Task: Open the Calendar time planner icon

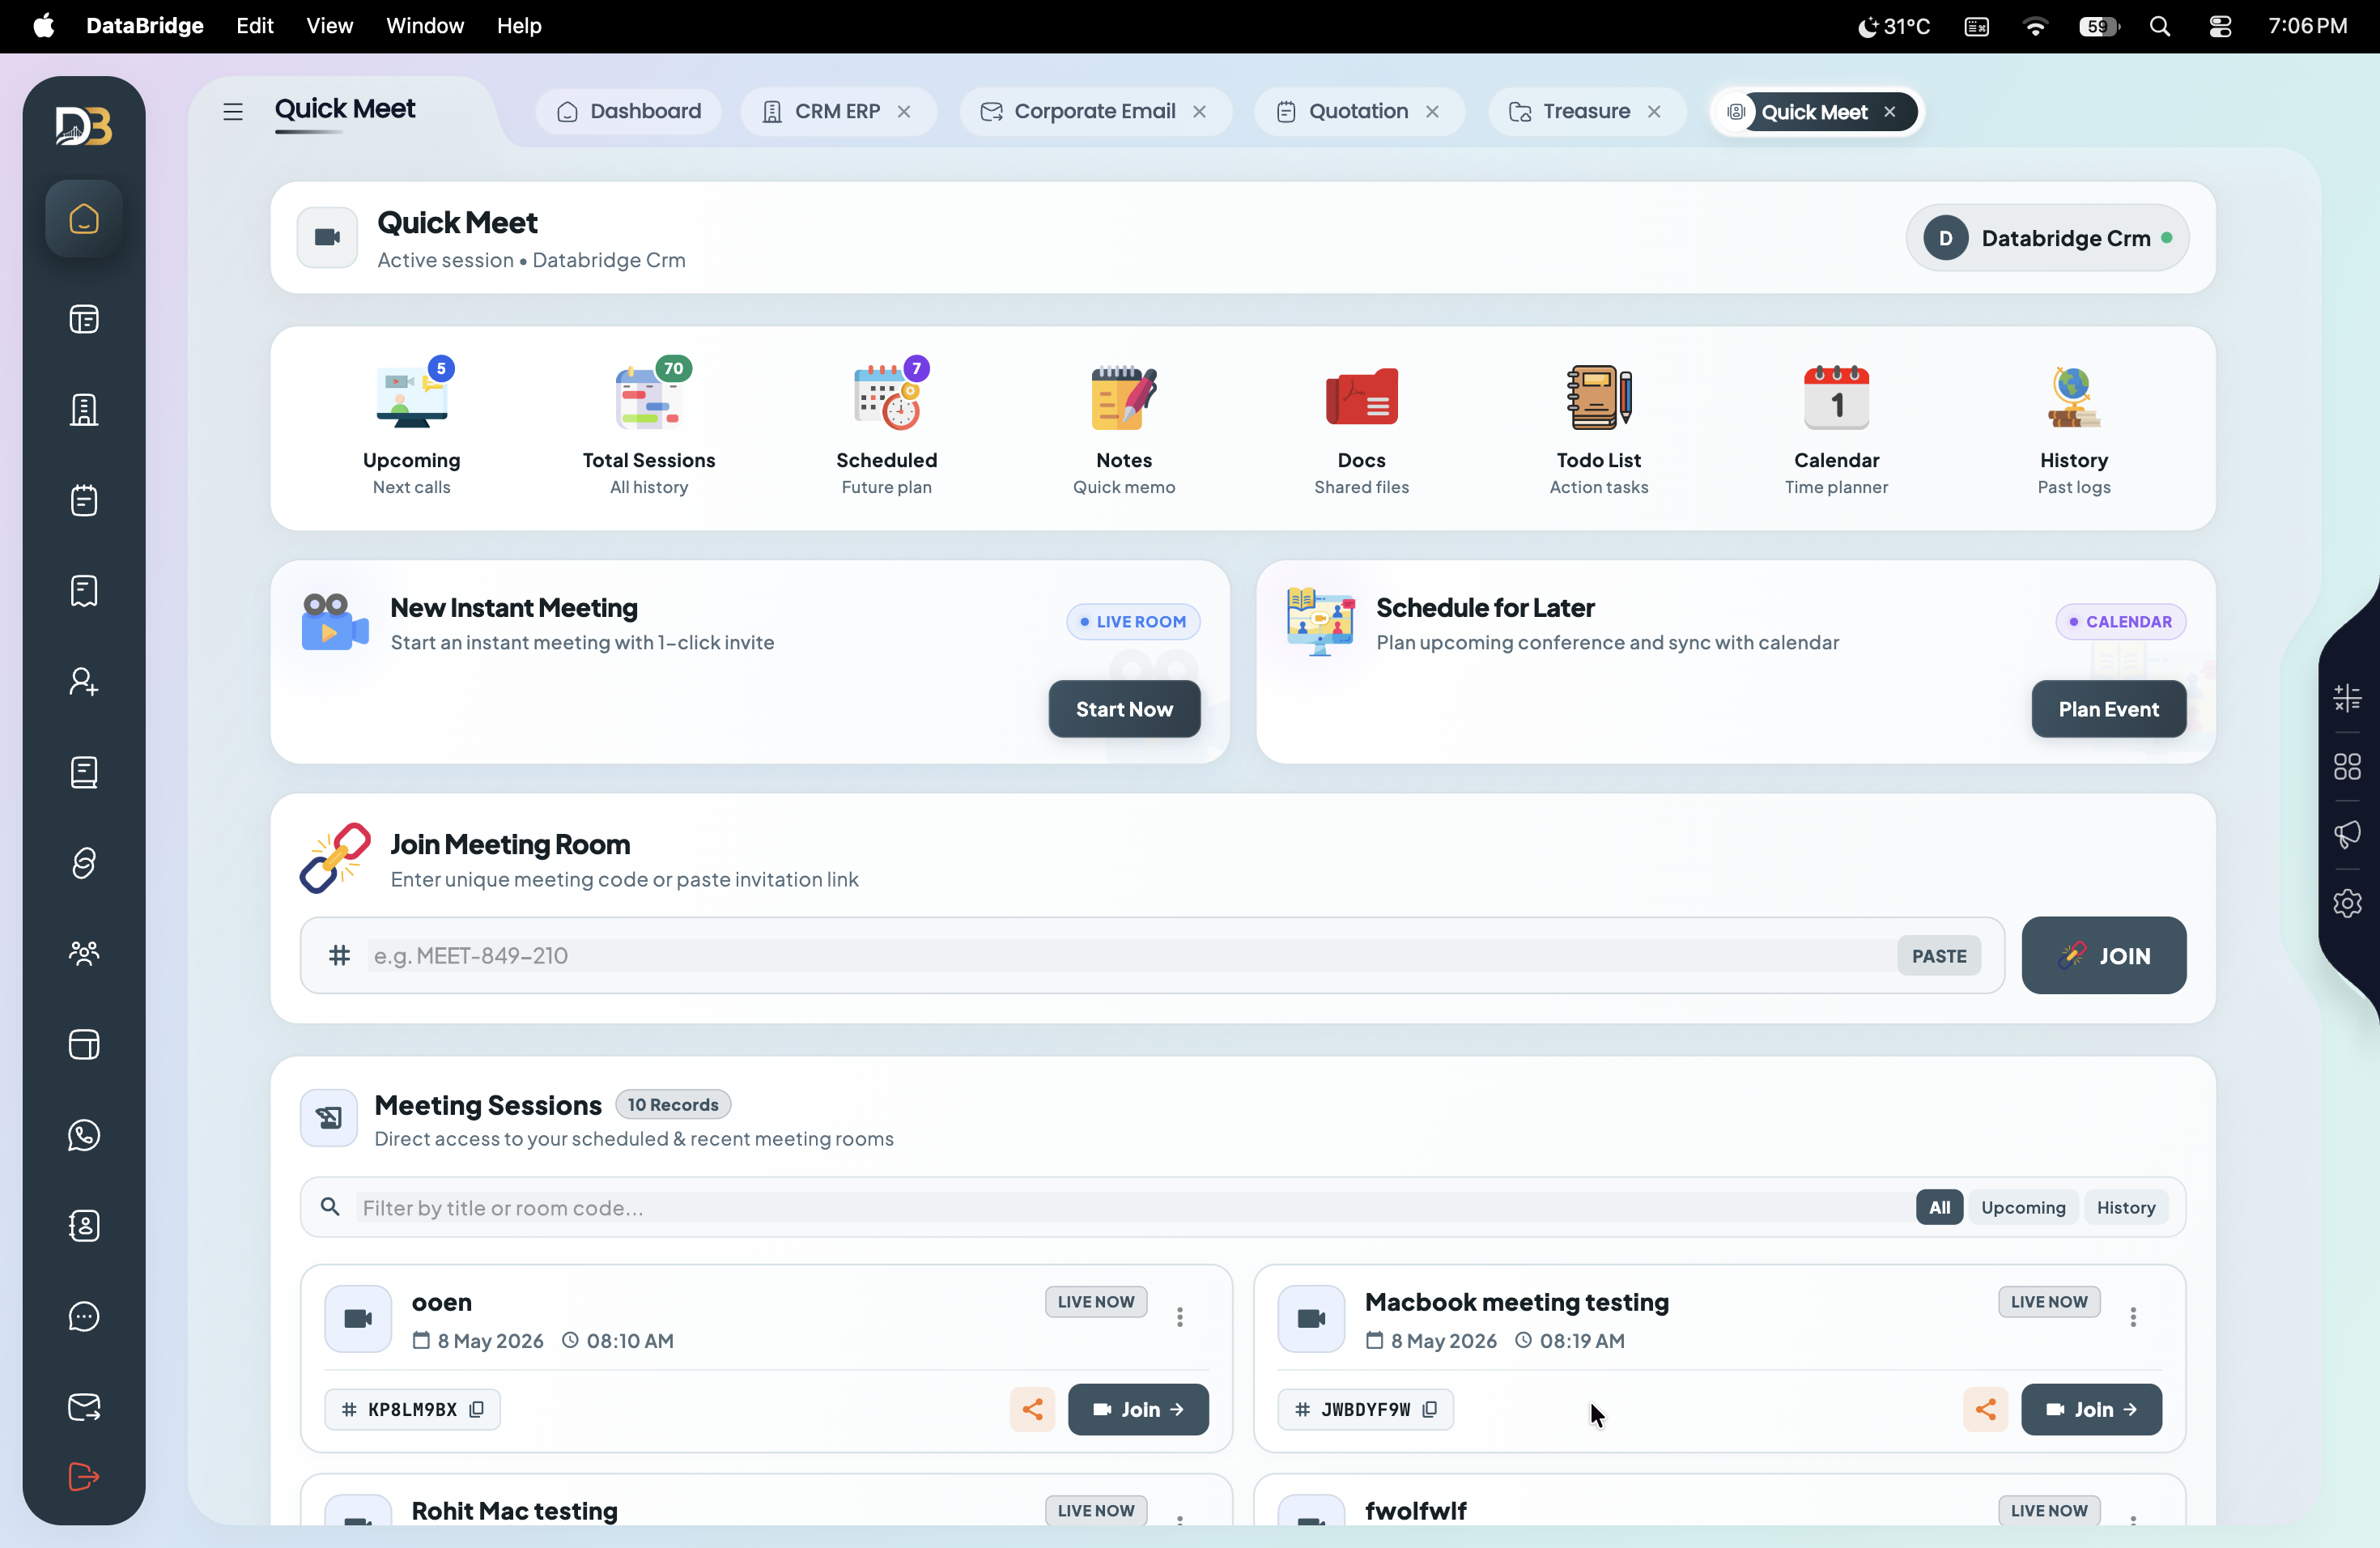Action: [x=1836, y=397]
